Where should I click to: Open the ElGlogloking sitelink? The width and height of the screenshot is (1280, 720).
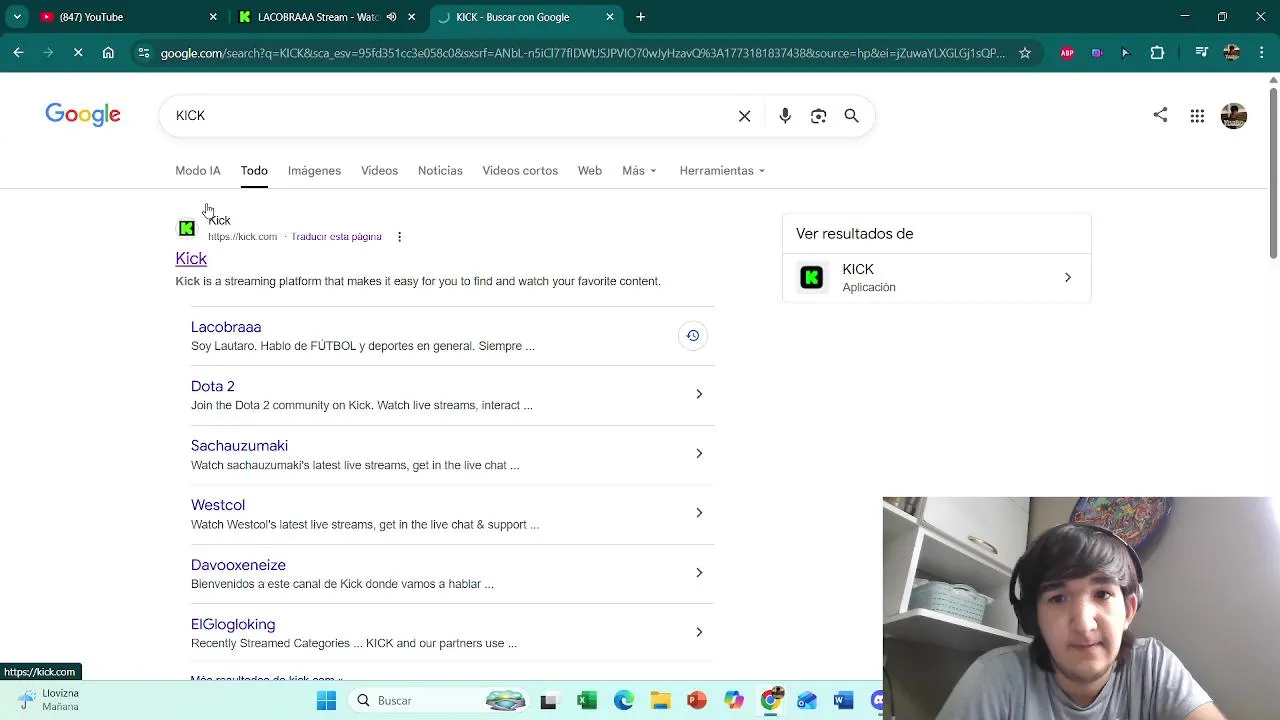(x=233, y=624)
